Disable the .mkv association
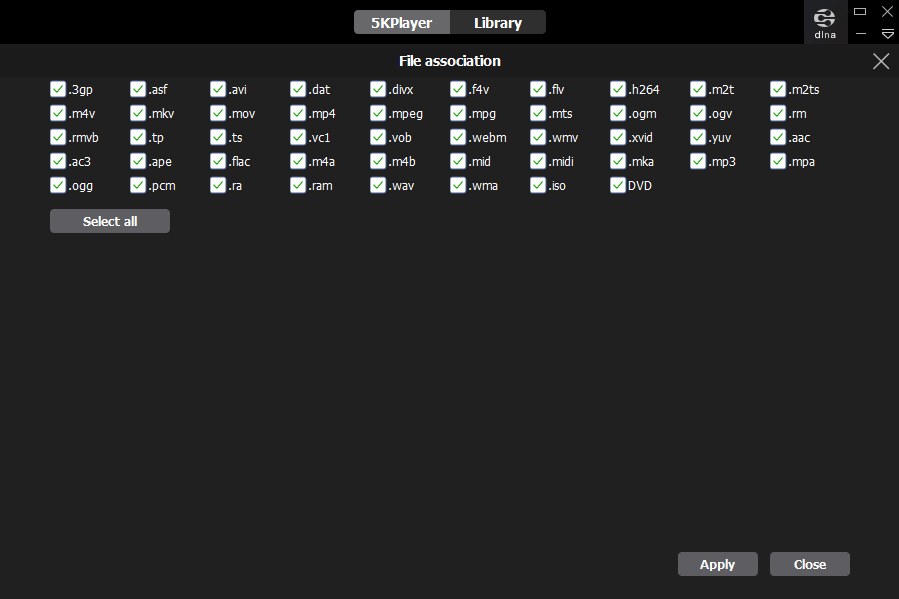The width and height of the screenshot is (899, 599). (x=138, y=113)
